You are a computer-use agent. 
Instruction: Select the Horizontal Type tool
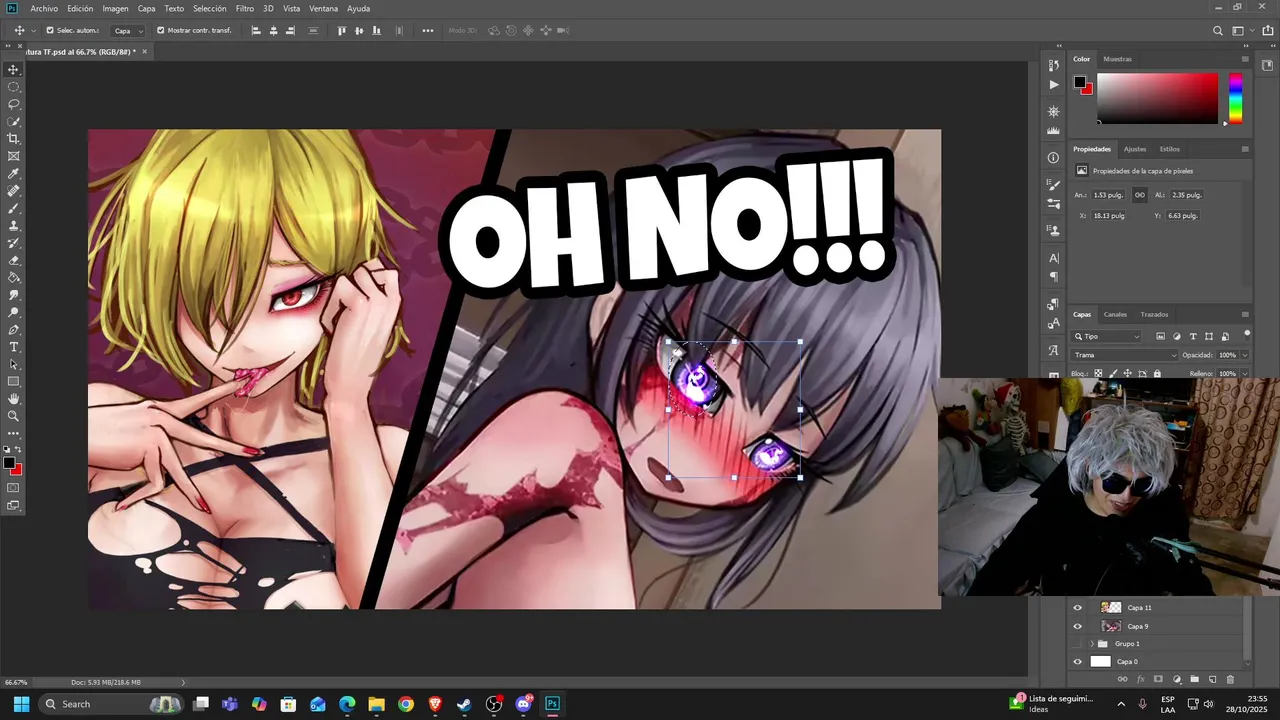pos(14,347)
